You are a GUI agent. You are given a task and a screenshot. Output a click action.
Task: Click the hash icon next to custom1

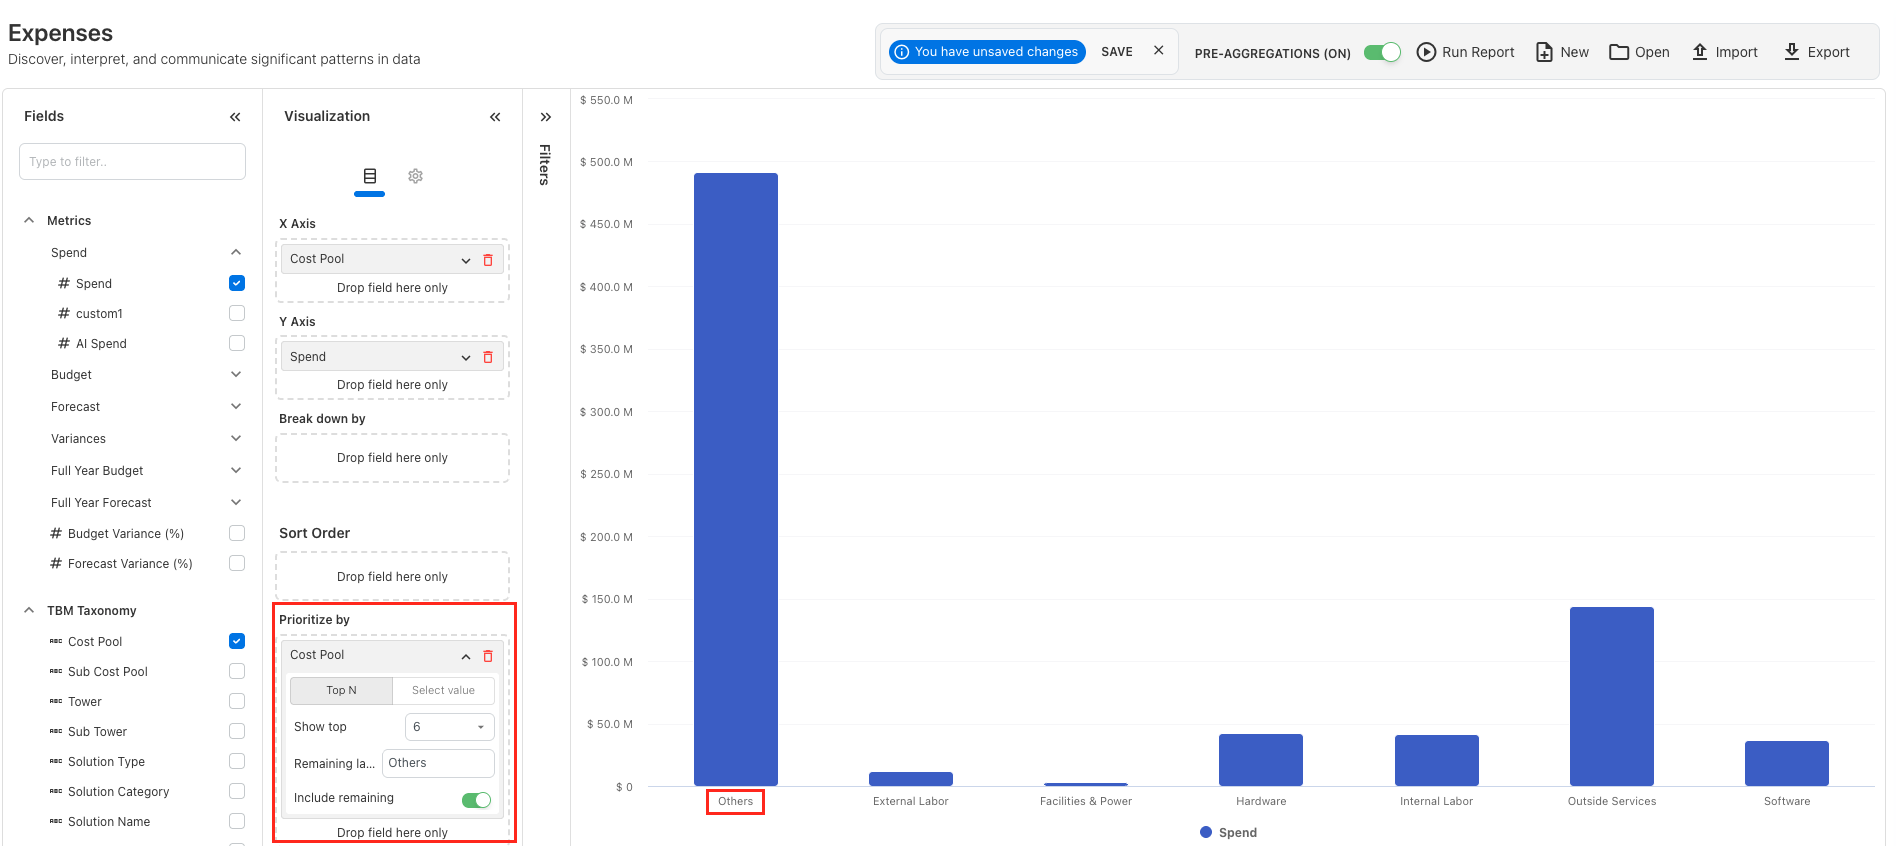pos(64,313)
